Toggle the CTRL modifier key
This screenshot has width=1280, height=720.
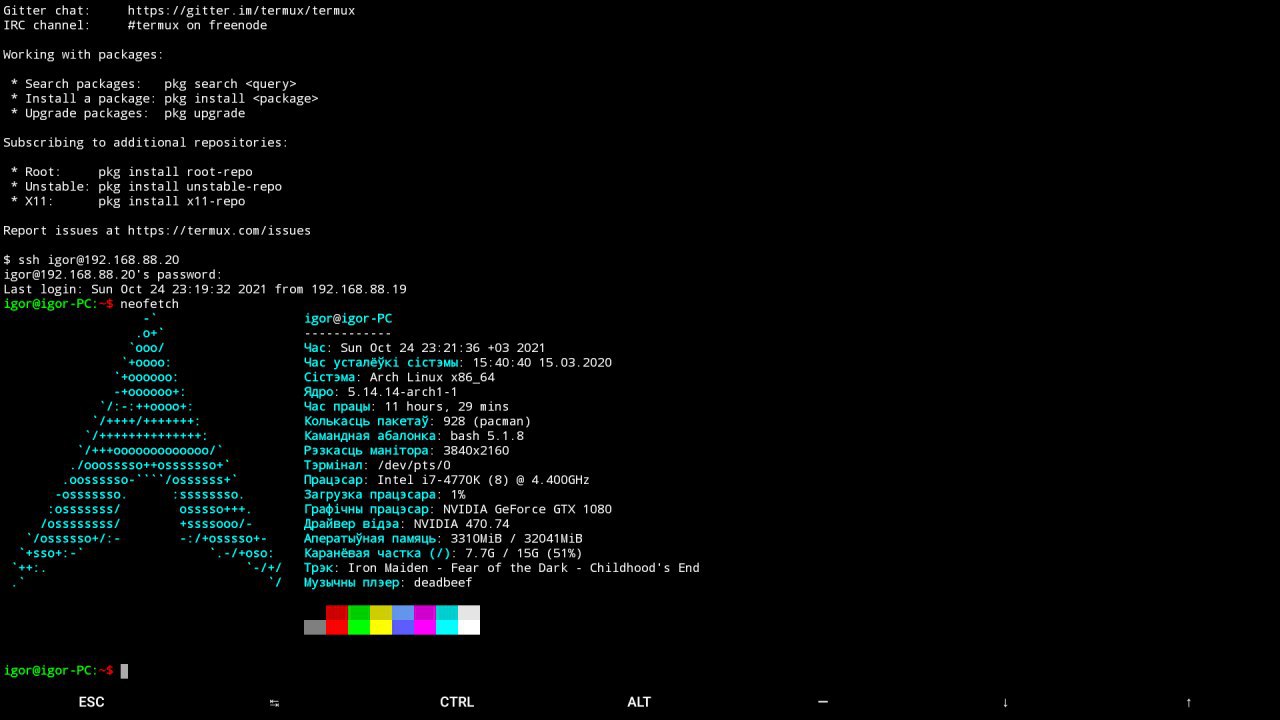pos(457,702)
